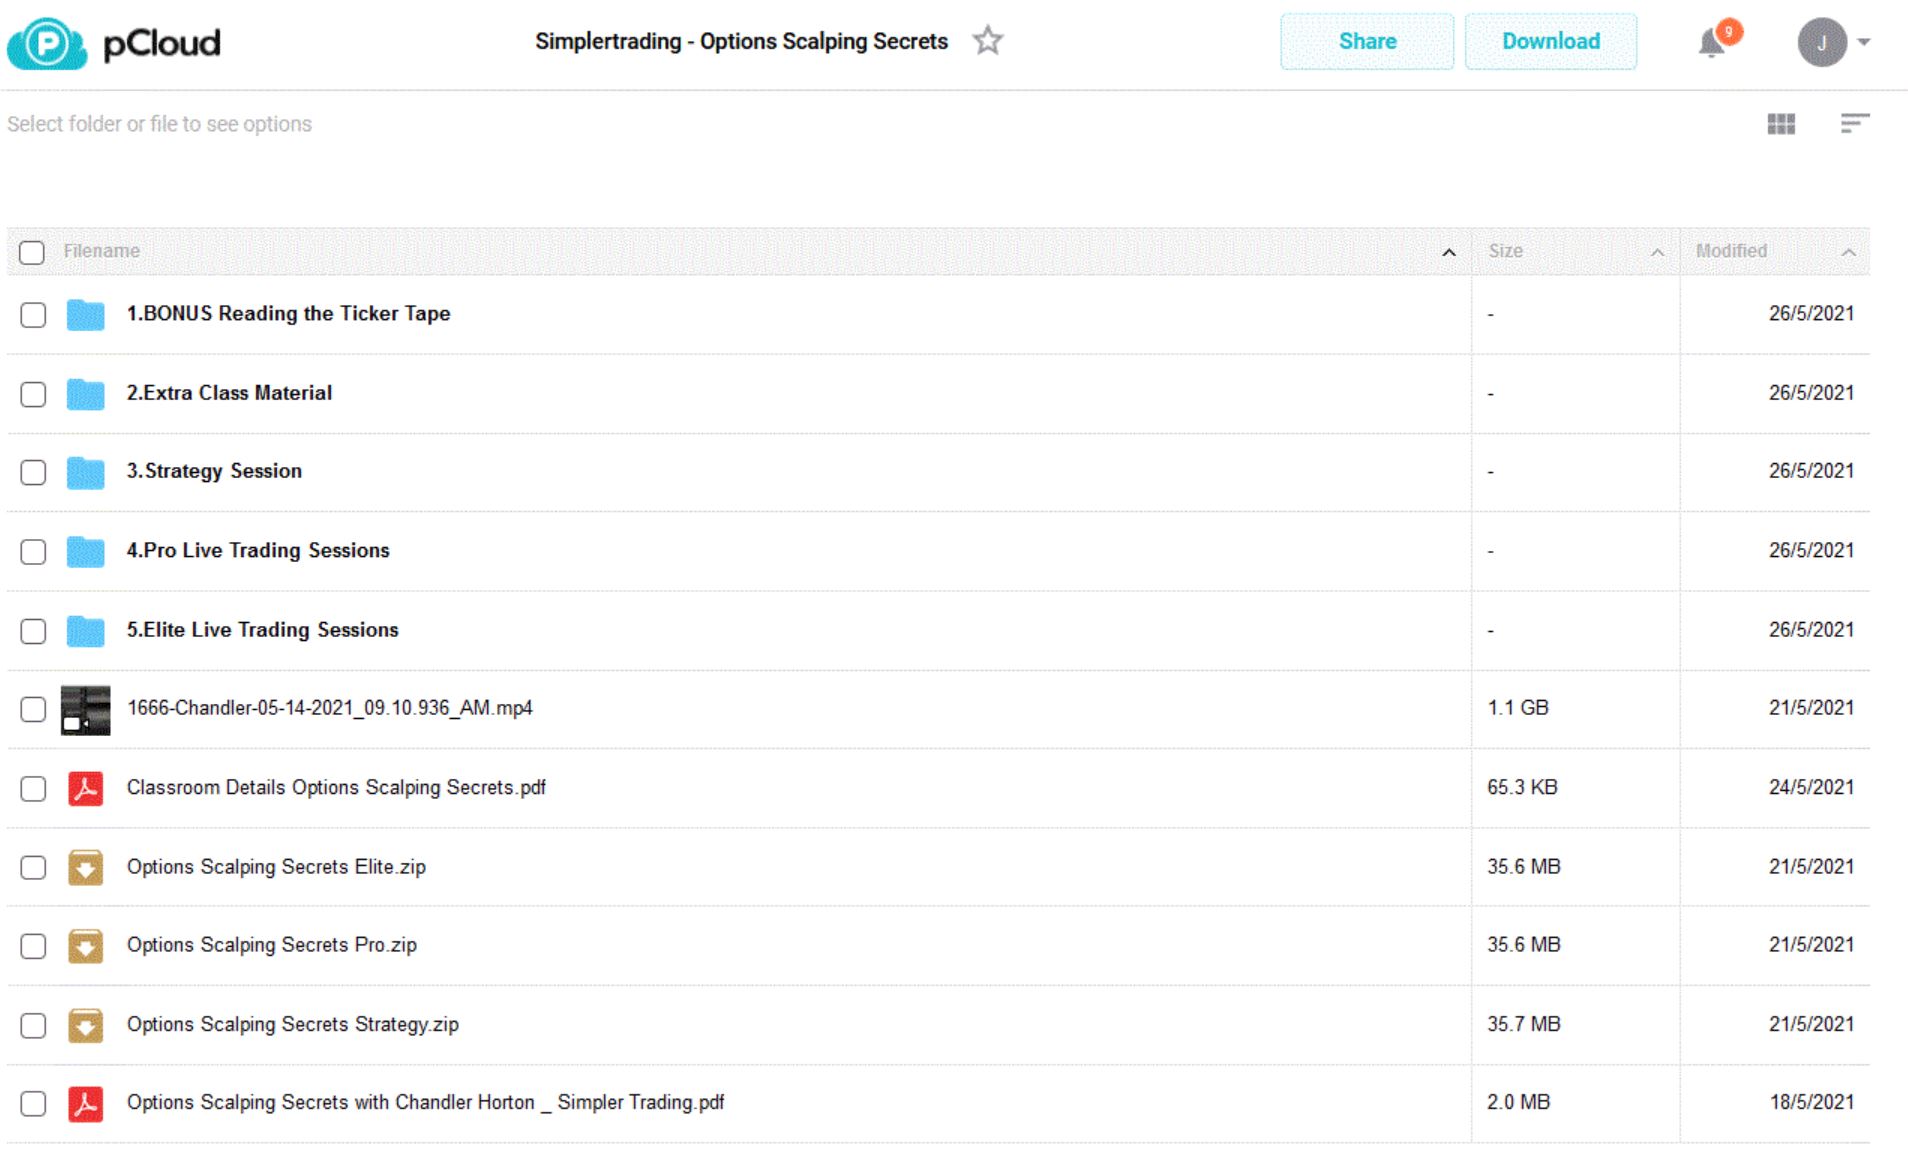Image resolution: width=1908 pixels, height=1162 pixels.
Task: Click the Download button
Action: pyautogui.click(x=1551, y=41)
